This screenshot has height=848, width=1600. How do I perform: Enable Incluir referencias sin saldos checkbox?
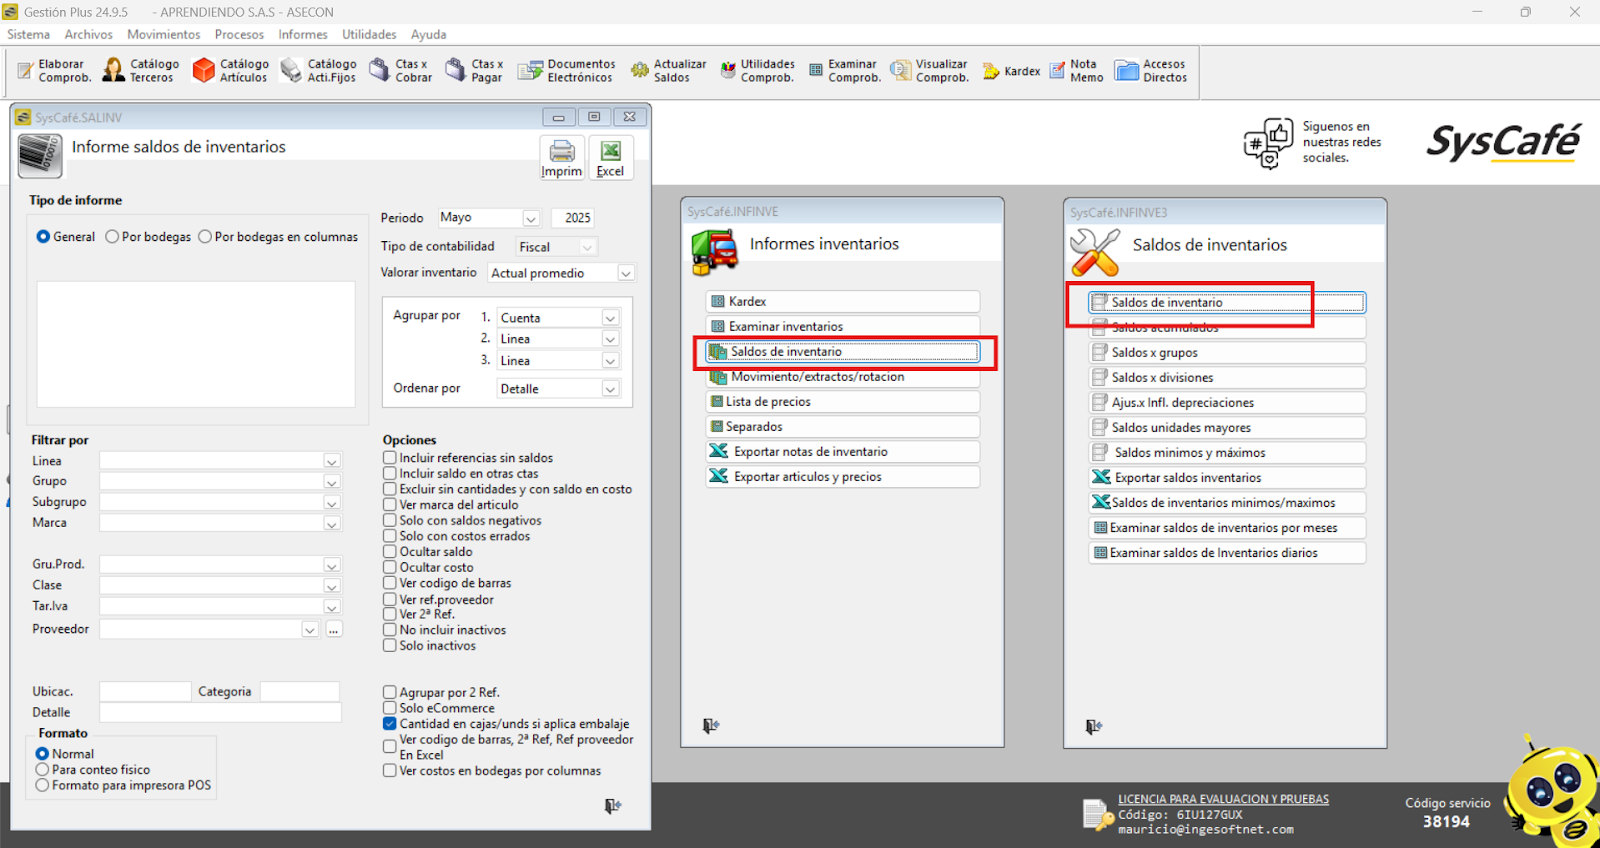390,458
